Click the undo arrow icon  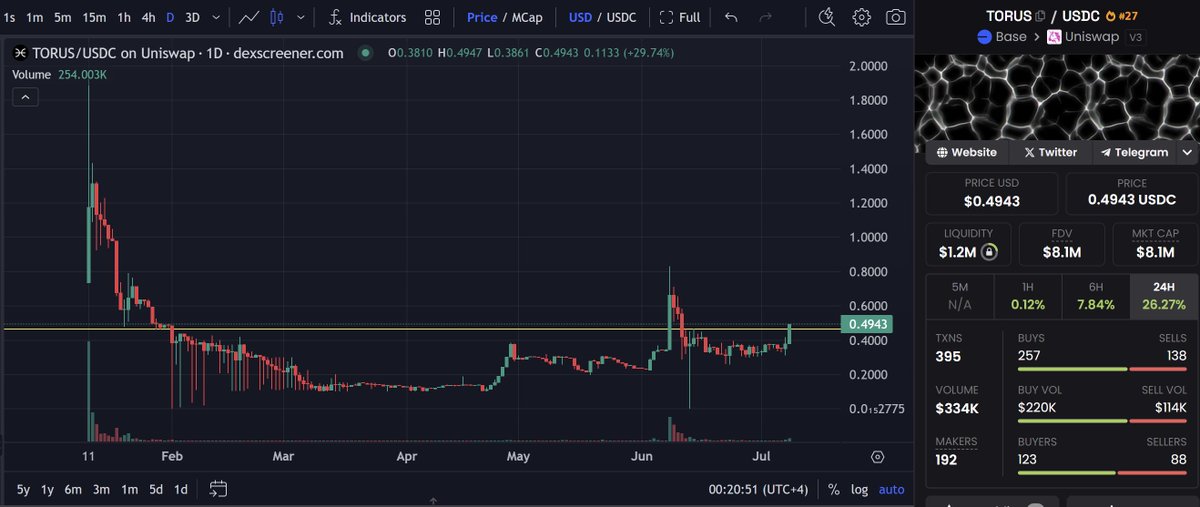[732, 17]
